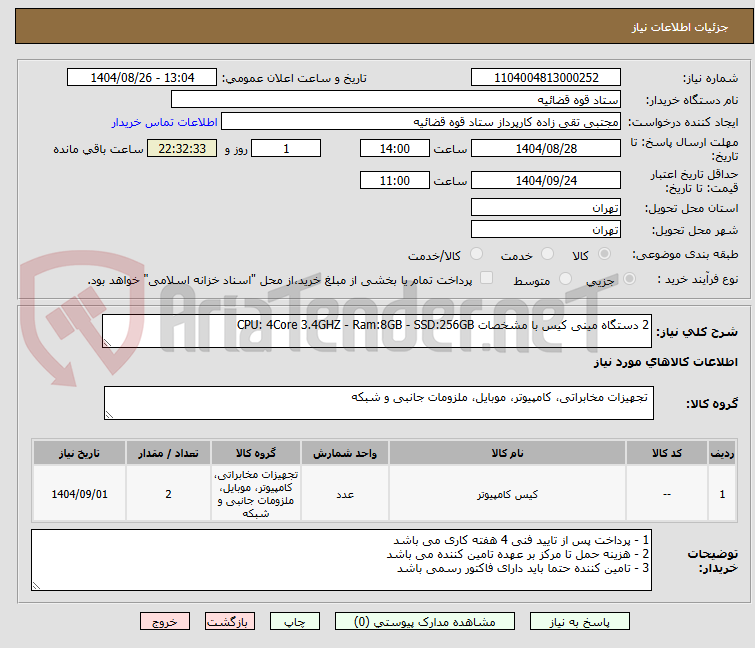
Task: Select the کالا/خدمت radio button
Action: pyautogui.click(x=476, y=254)
